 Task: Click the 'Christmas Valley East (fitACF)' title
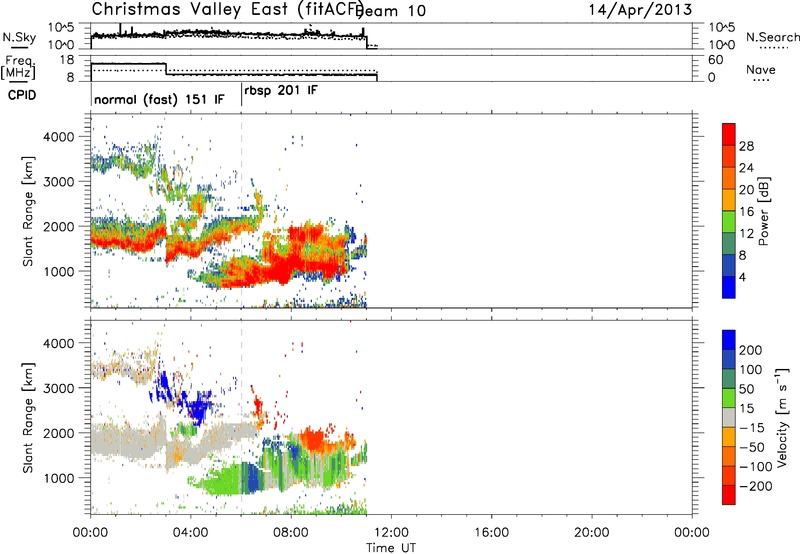(227, 10)
